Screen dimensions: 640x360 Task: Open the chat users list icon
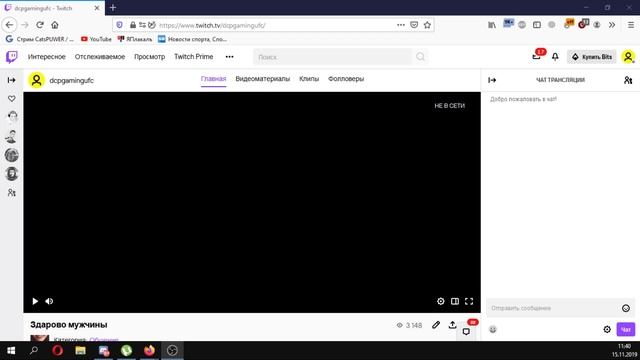tap(628, 80)
